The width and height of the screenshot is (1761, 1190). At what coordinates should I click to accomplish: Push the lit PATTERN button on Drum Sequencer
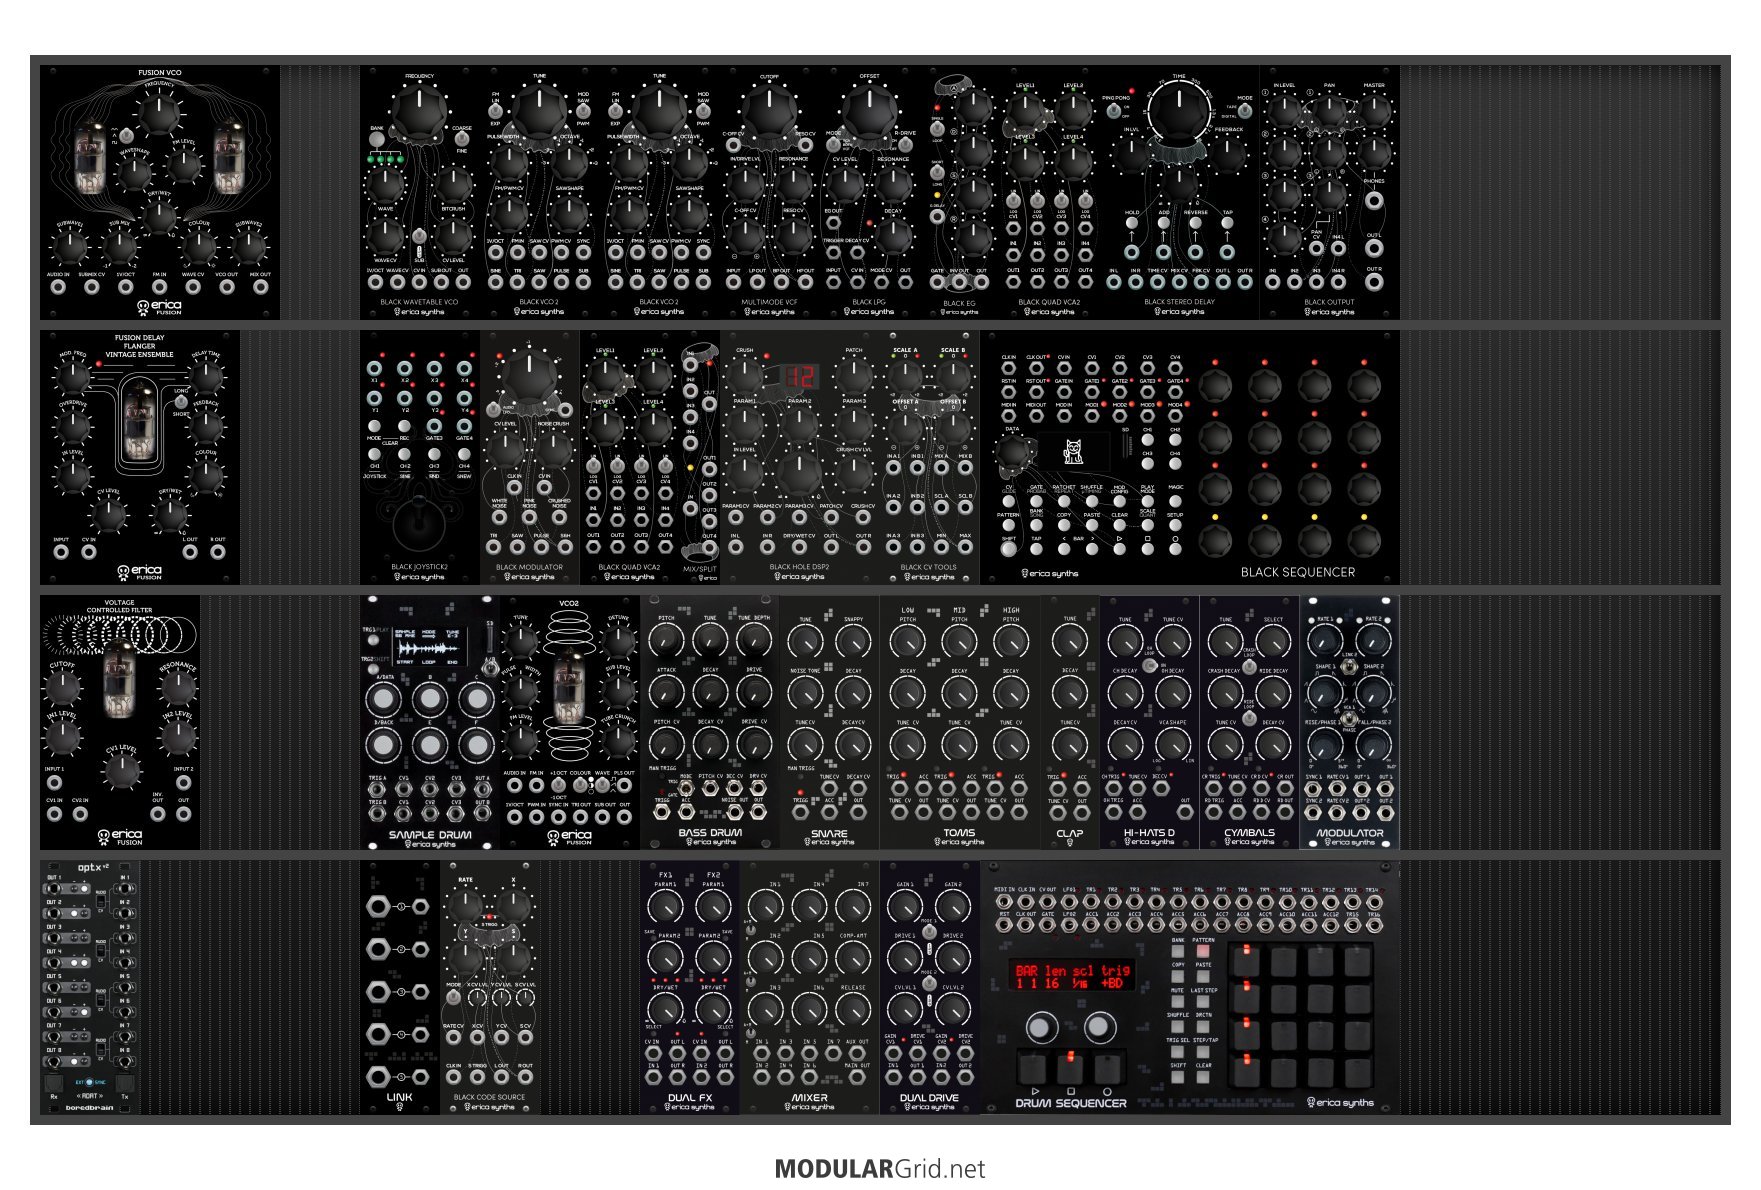pos(1203,951)
